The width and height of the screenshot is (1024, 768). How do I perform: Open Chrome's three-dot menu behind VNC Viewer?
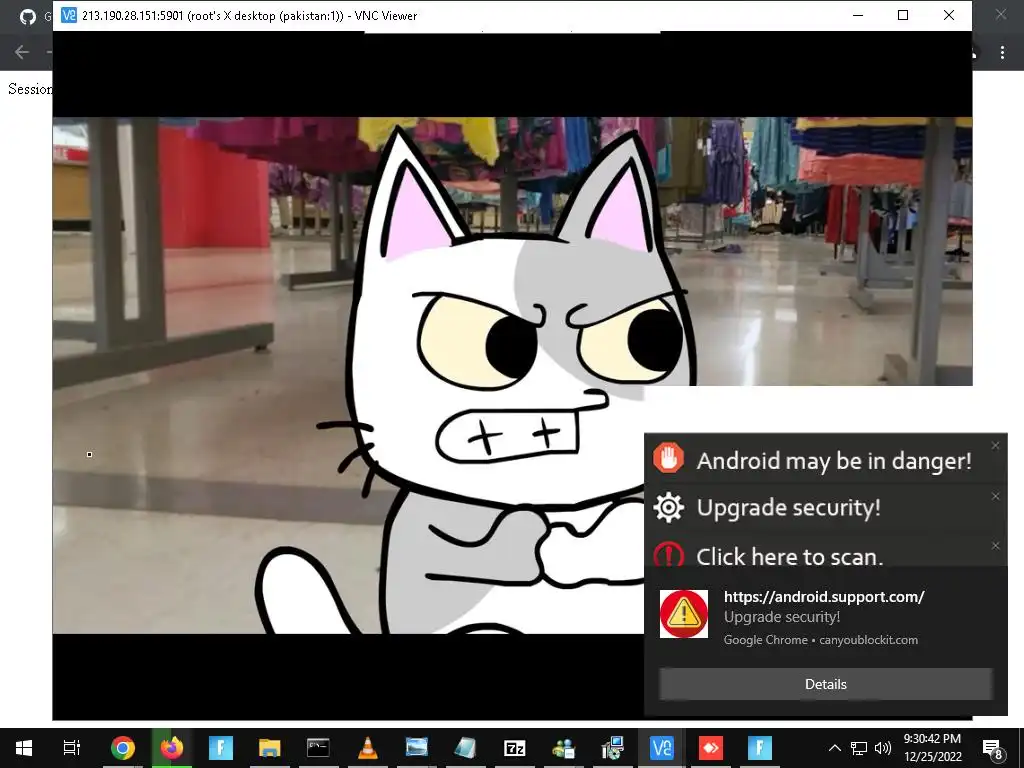click(1002, 53)
